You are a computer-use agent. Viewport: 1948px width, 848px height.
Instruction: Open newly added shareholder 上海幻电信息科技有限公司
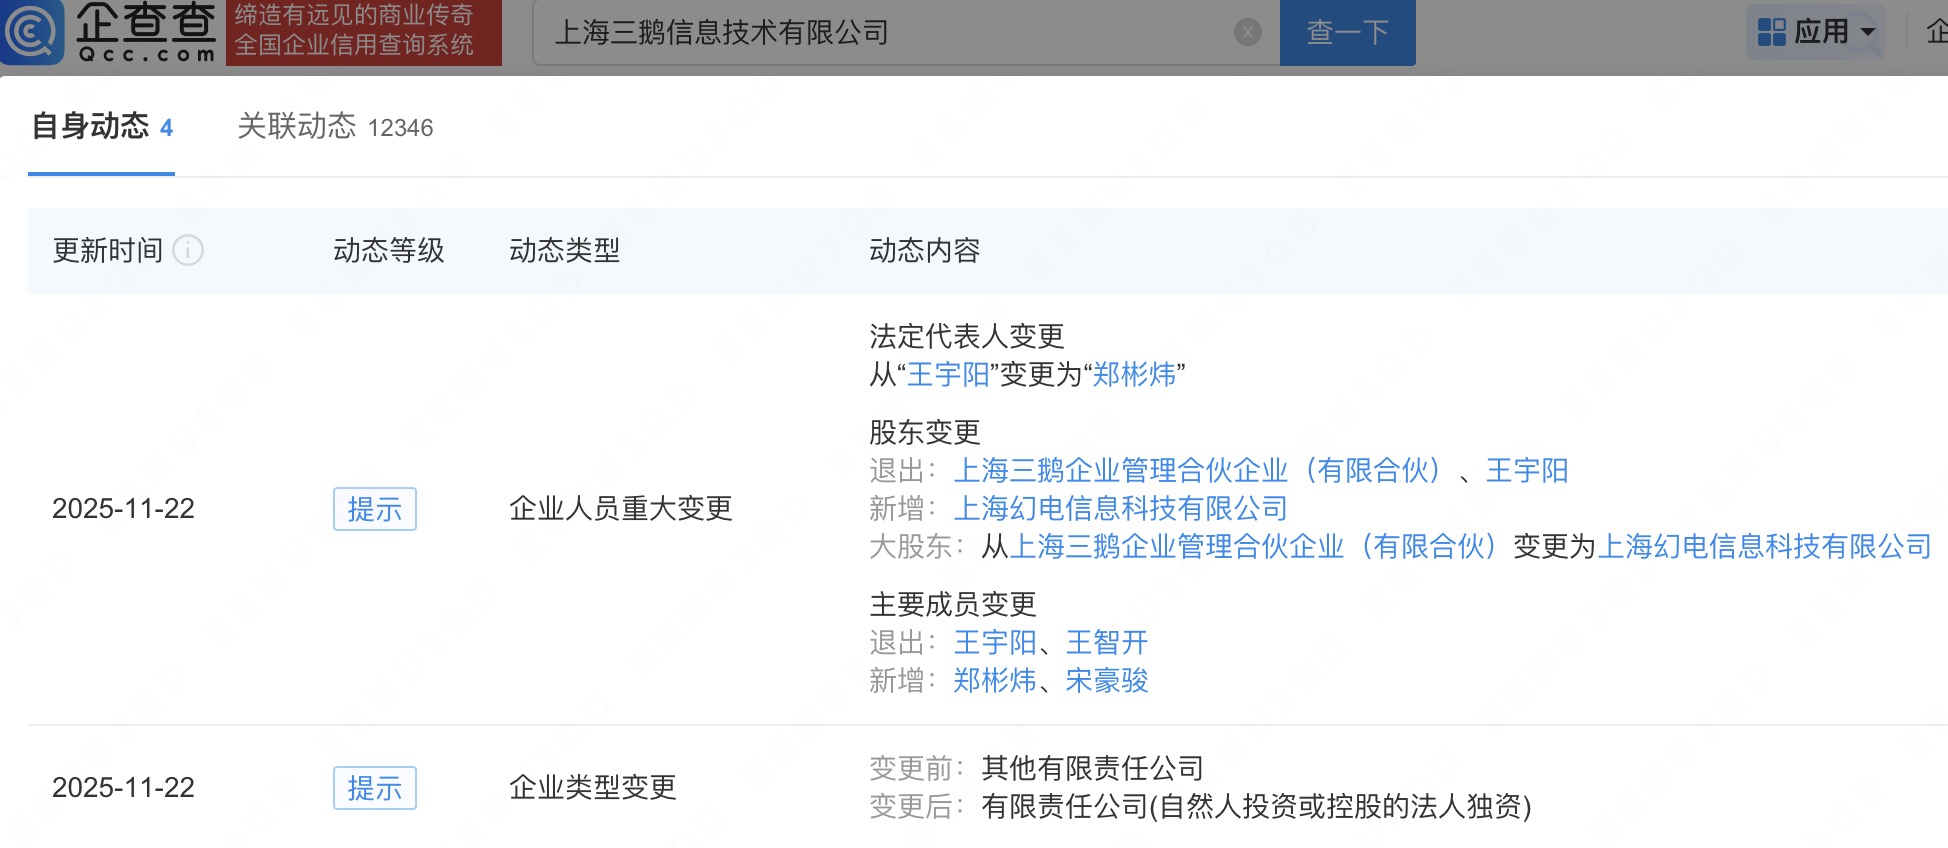coord(1120,508)
